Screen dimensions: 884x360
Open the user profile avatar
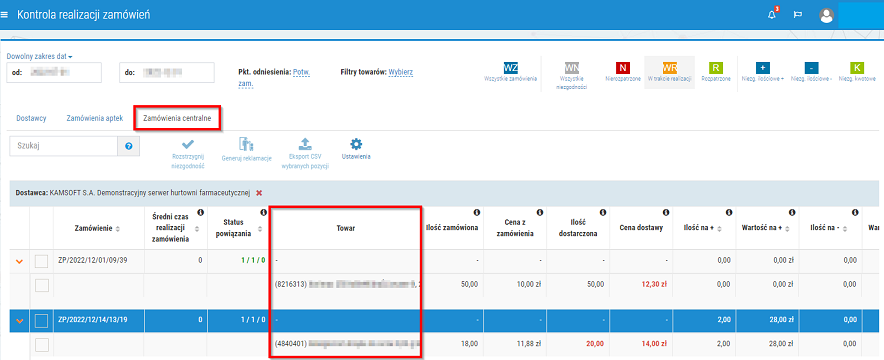click(x=826, y=15)
